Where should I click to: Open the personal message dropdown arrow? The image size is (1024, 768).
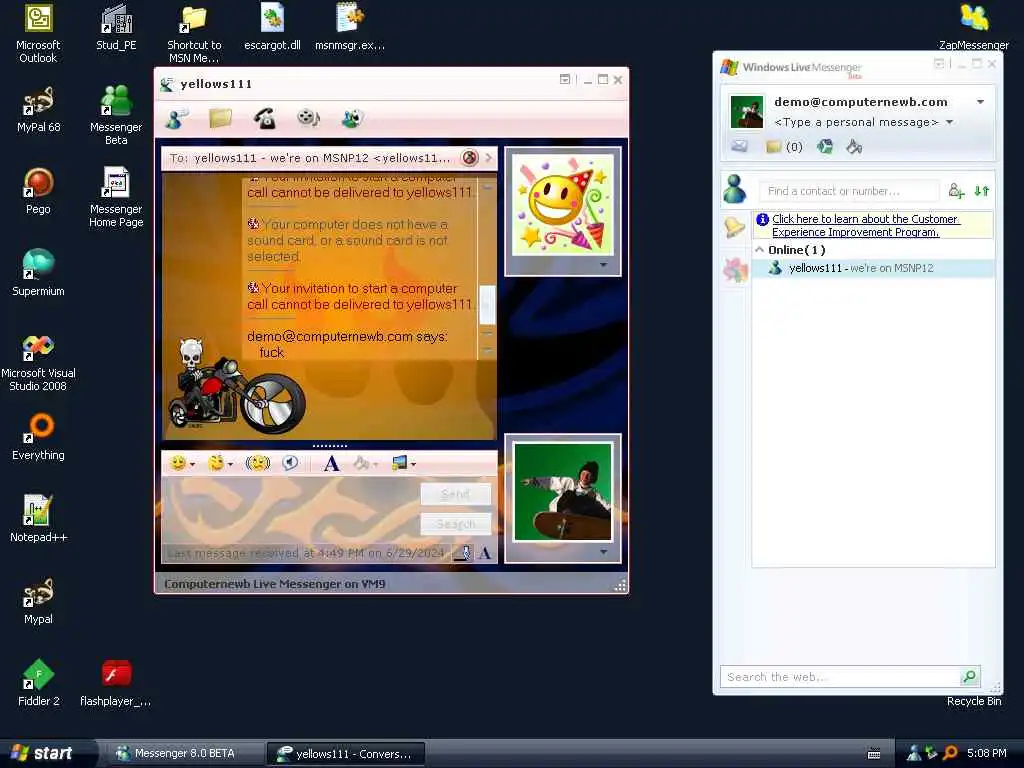point(950,122)
